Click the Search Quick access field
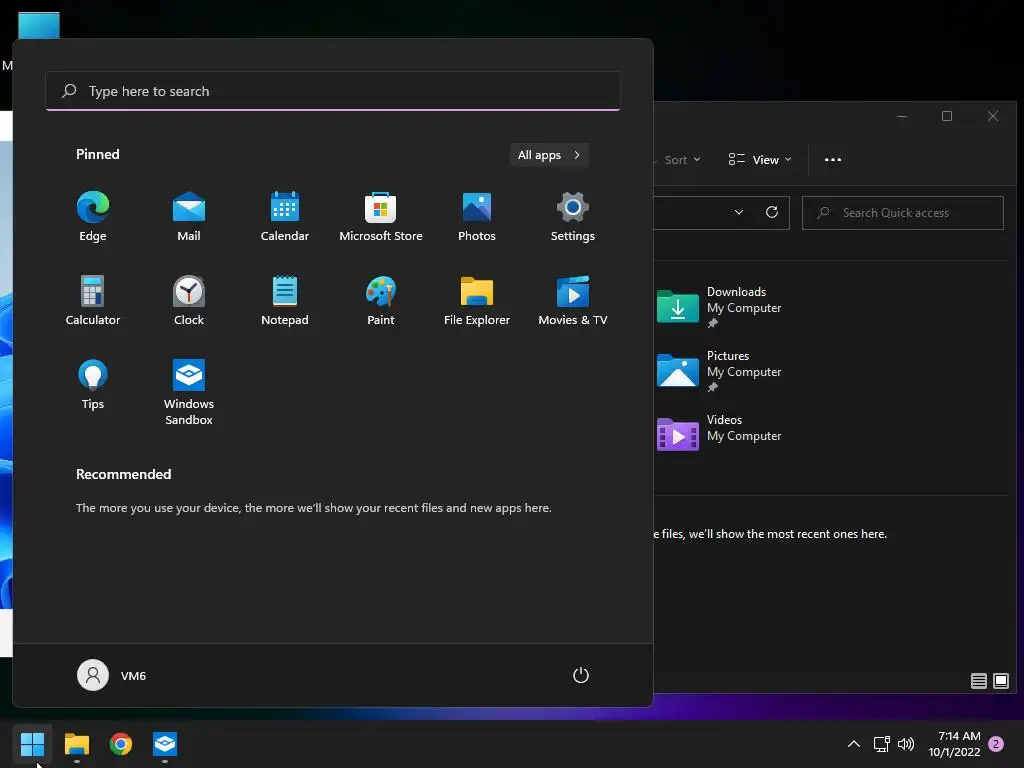The width and height of the screenshot is (1024, 768). 903,213
